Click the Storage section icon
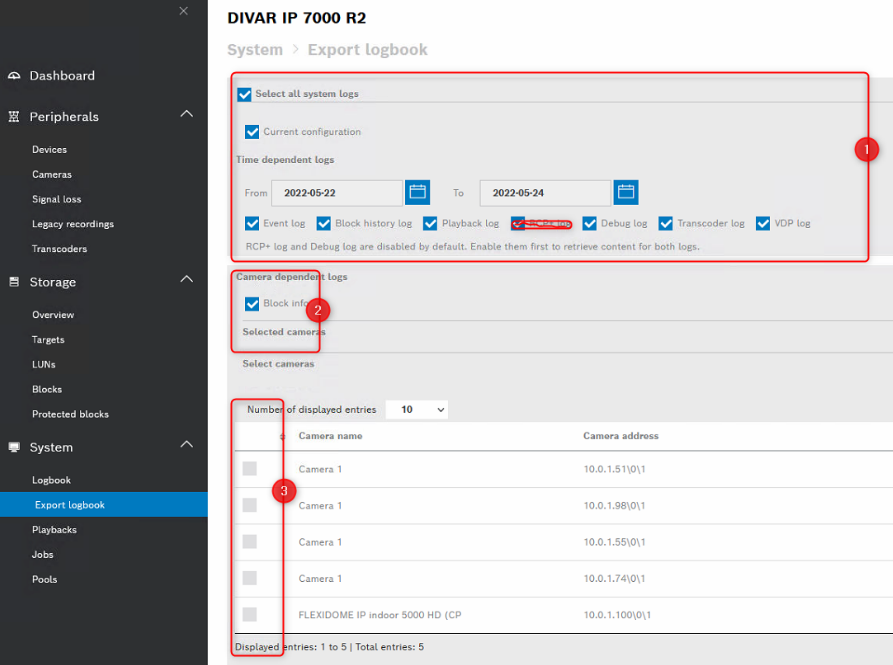Image resolution: width=893 pixels, height=665 pixels. [x=14, y=283]
